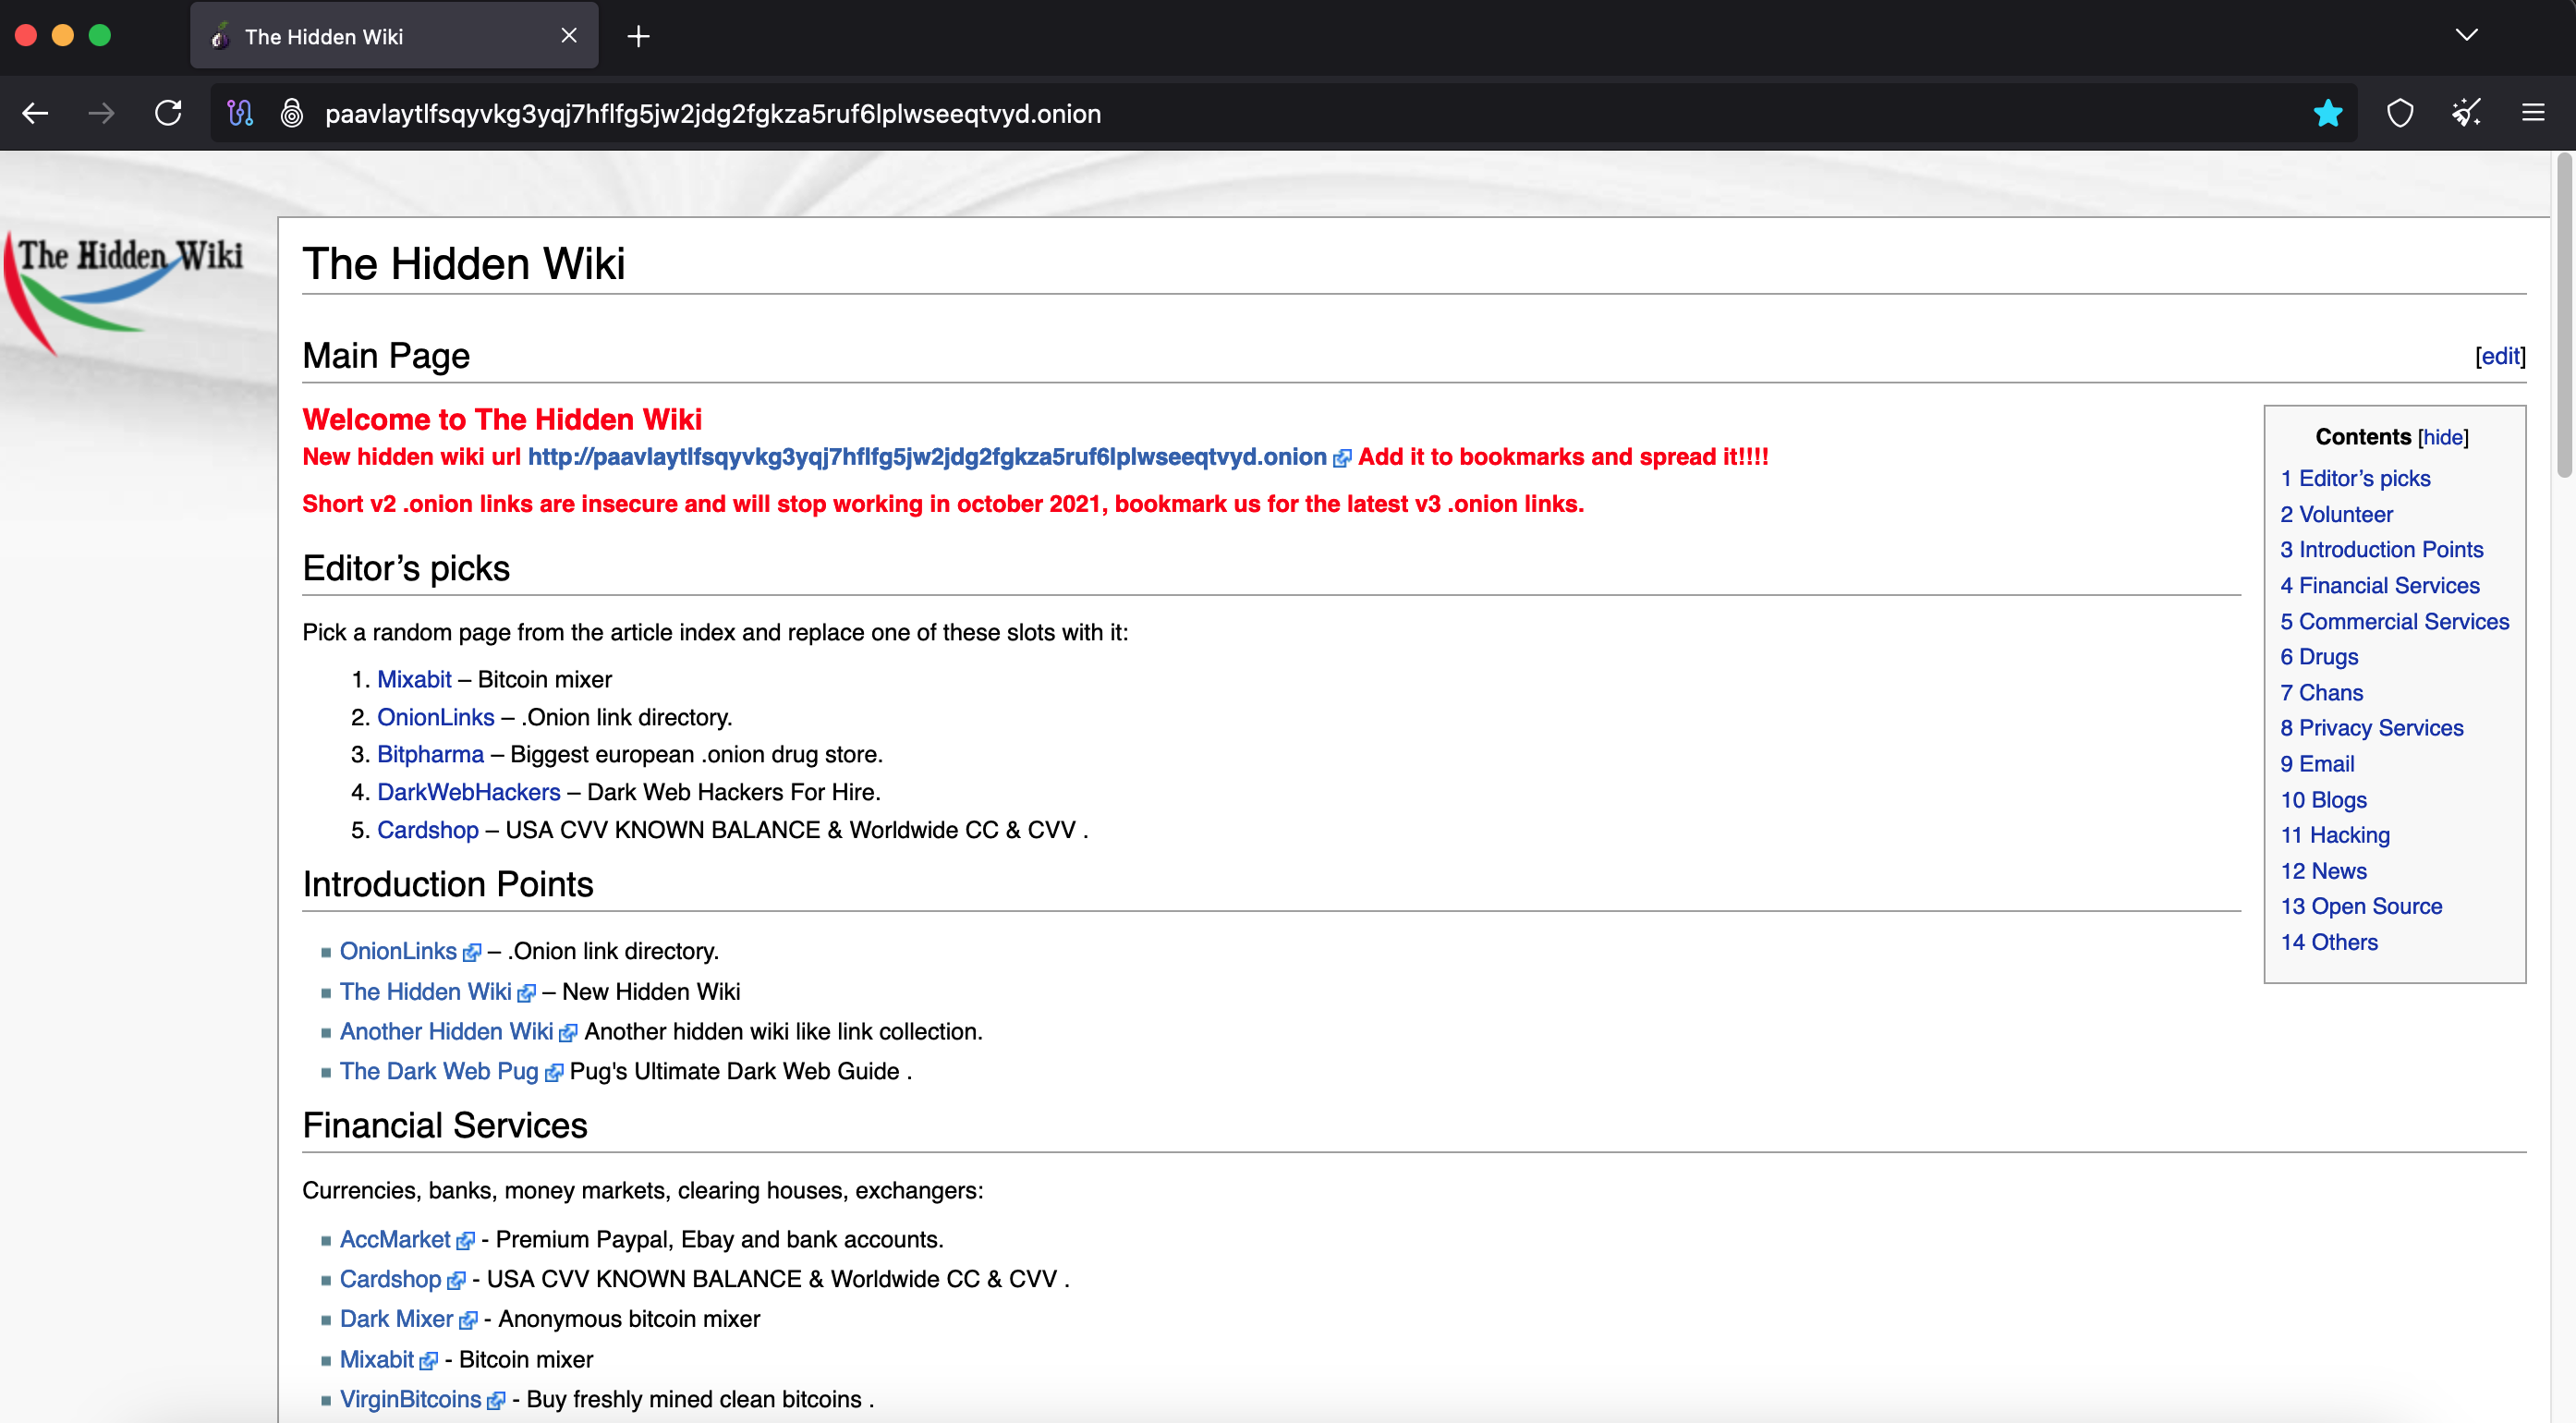Click external-link icon beside the onion URL
This screenshot has width=2576, height=1423.
point(1342,458)
